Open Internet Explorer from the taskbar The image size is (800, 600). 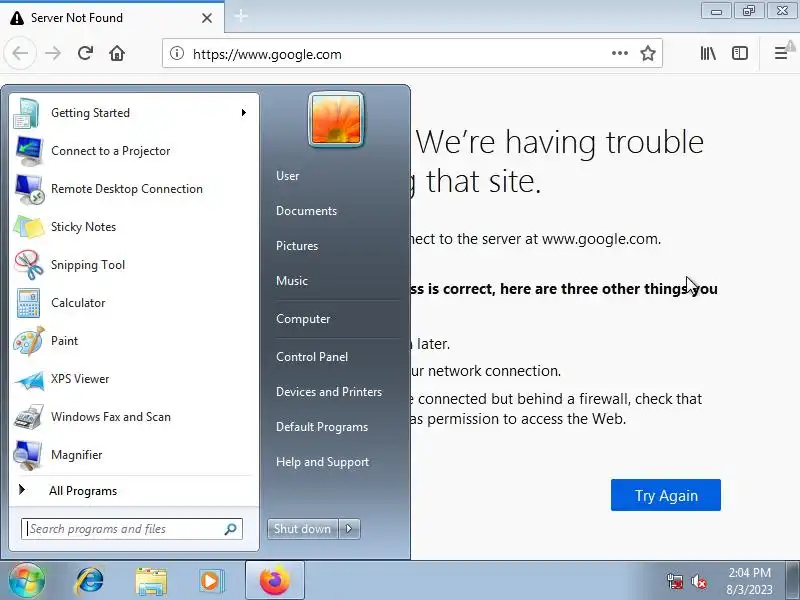90,581
